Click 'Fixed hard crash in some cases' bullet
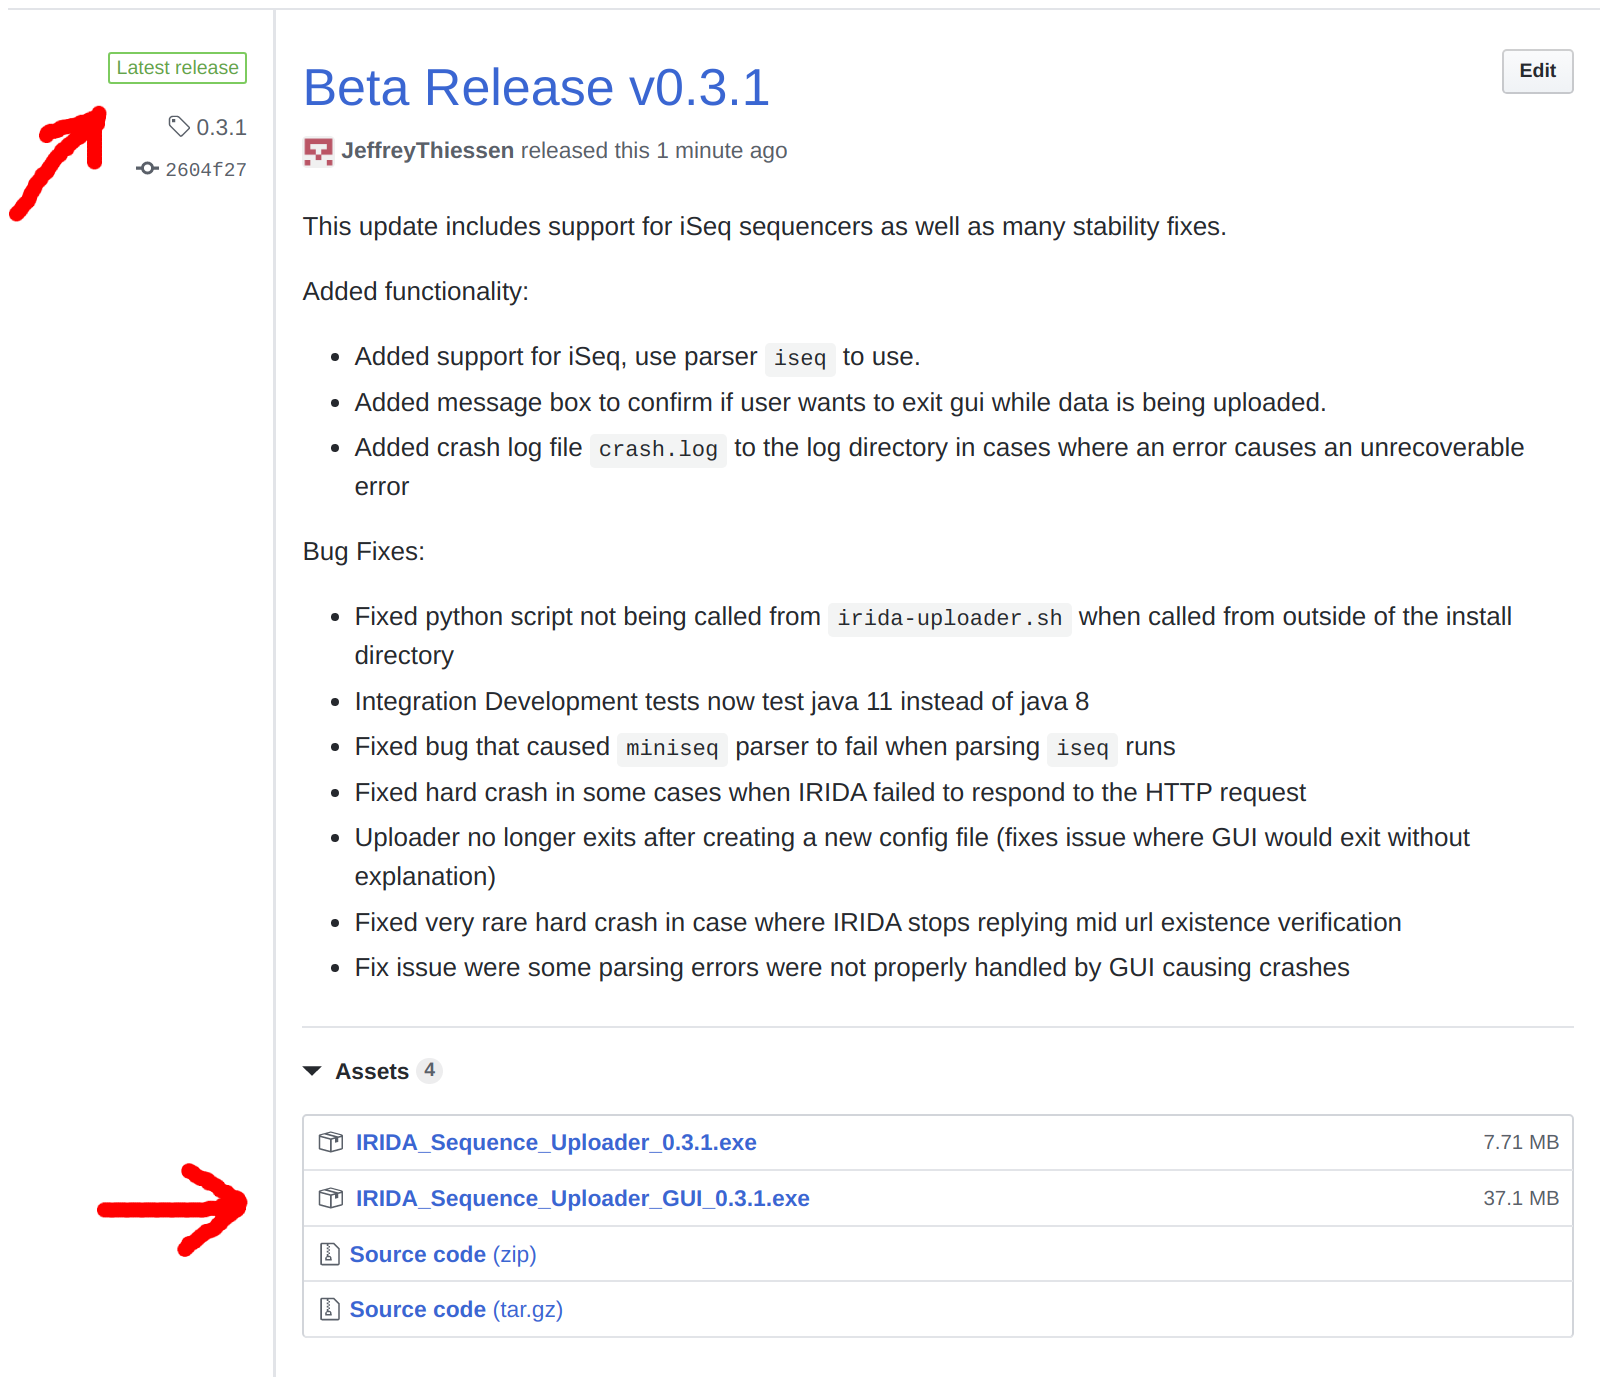Viewport: 1612px width, 1377px height. point(830,792)
